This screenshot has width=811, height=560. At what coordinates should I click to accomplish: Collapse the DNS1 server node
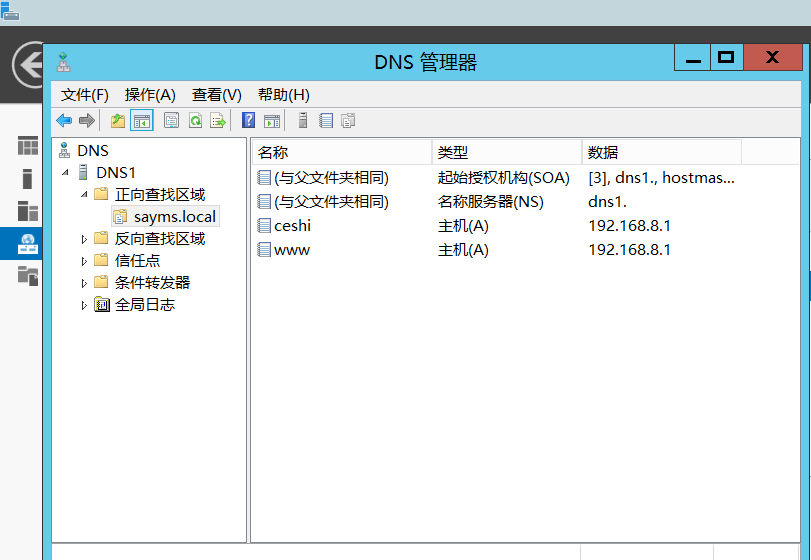(65, 172)
